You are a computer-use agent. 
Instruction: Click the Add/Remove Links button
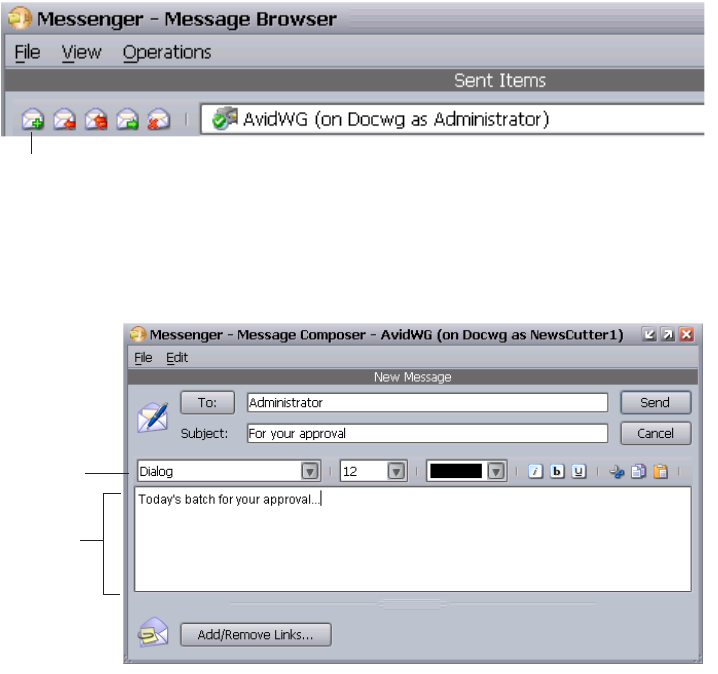(x=256, y=635)
